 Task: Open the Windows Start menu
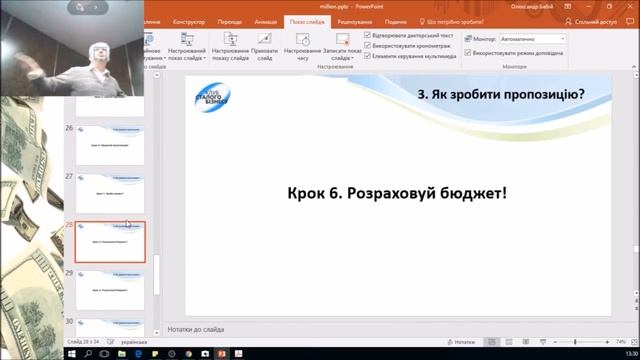click(x=72, y=353)
